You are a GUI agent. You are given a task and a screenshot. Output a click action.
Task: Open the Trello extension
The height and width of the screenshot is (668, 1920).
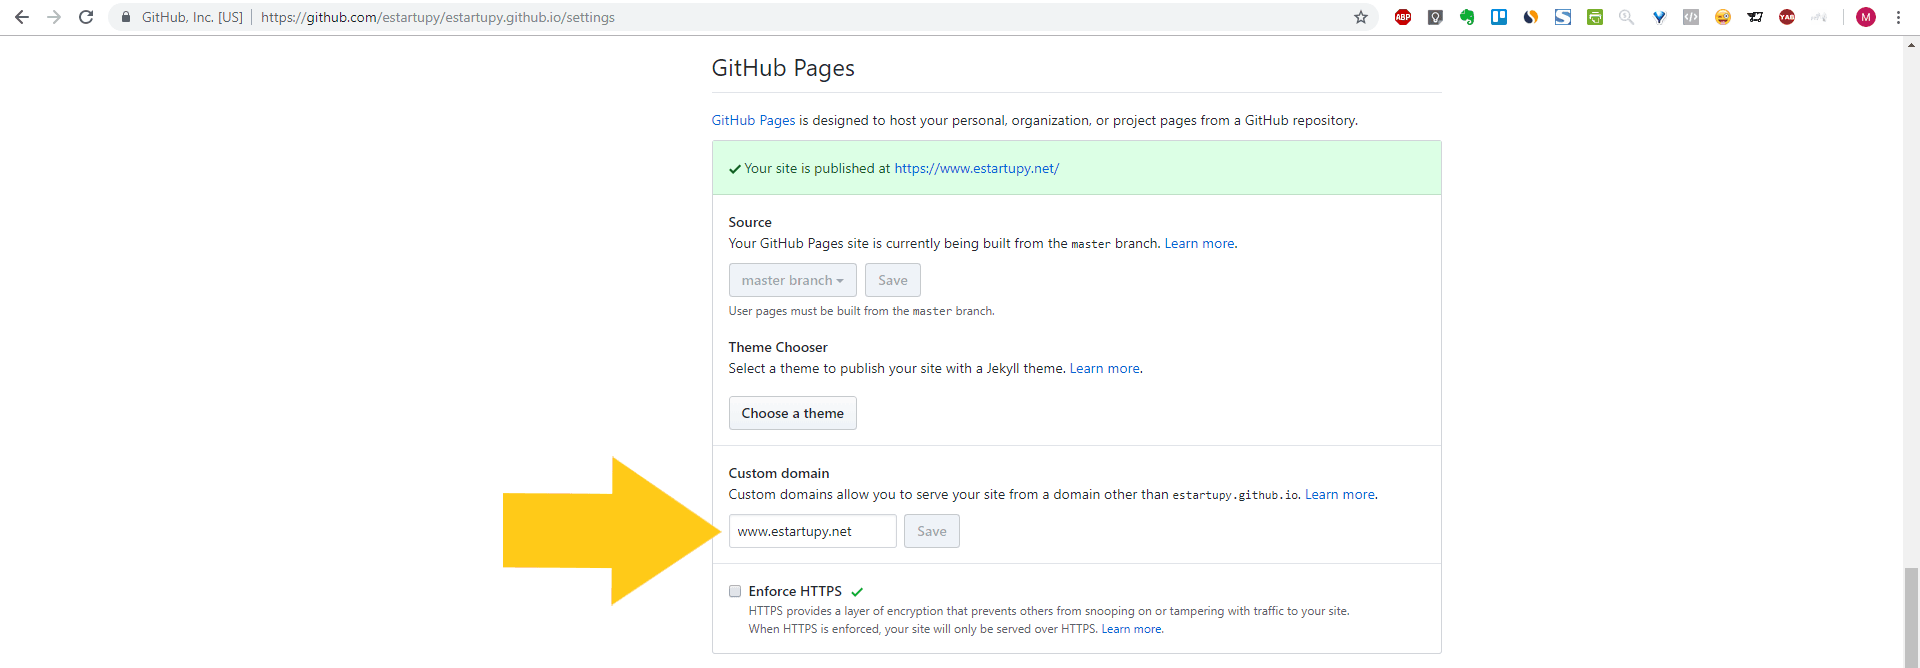click(x=1499, y=17)
